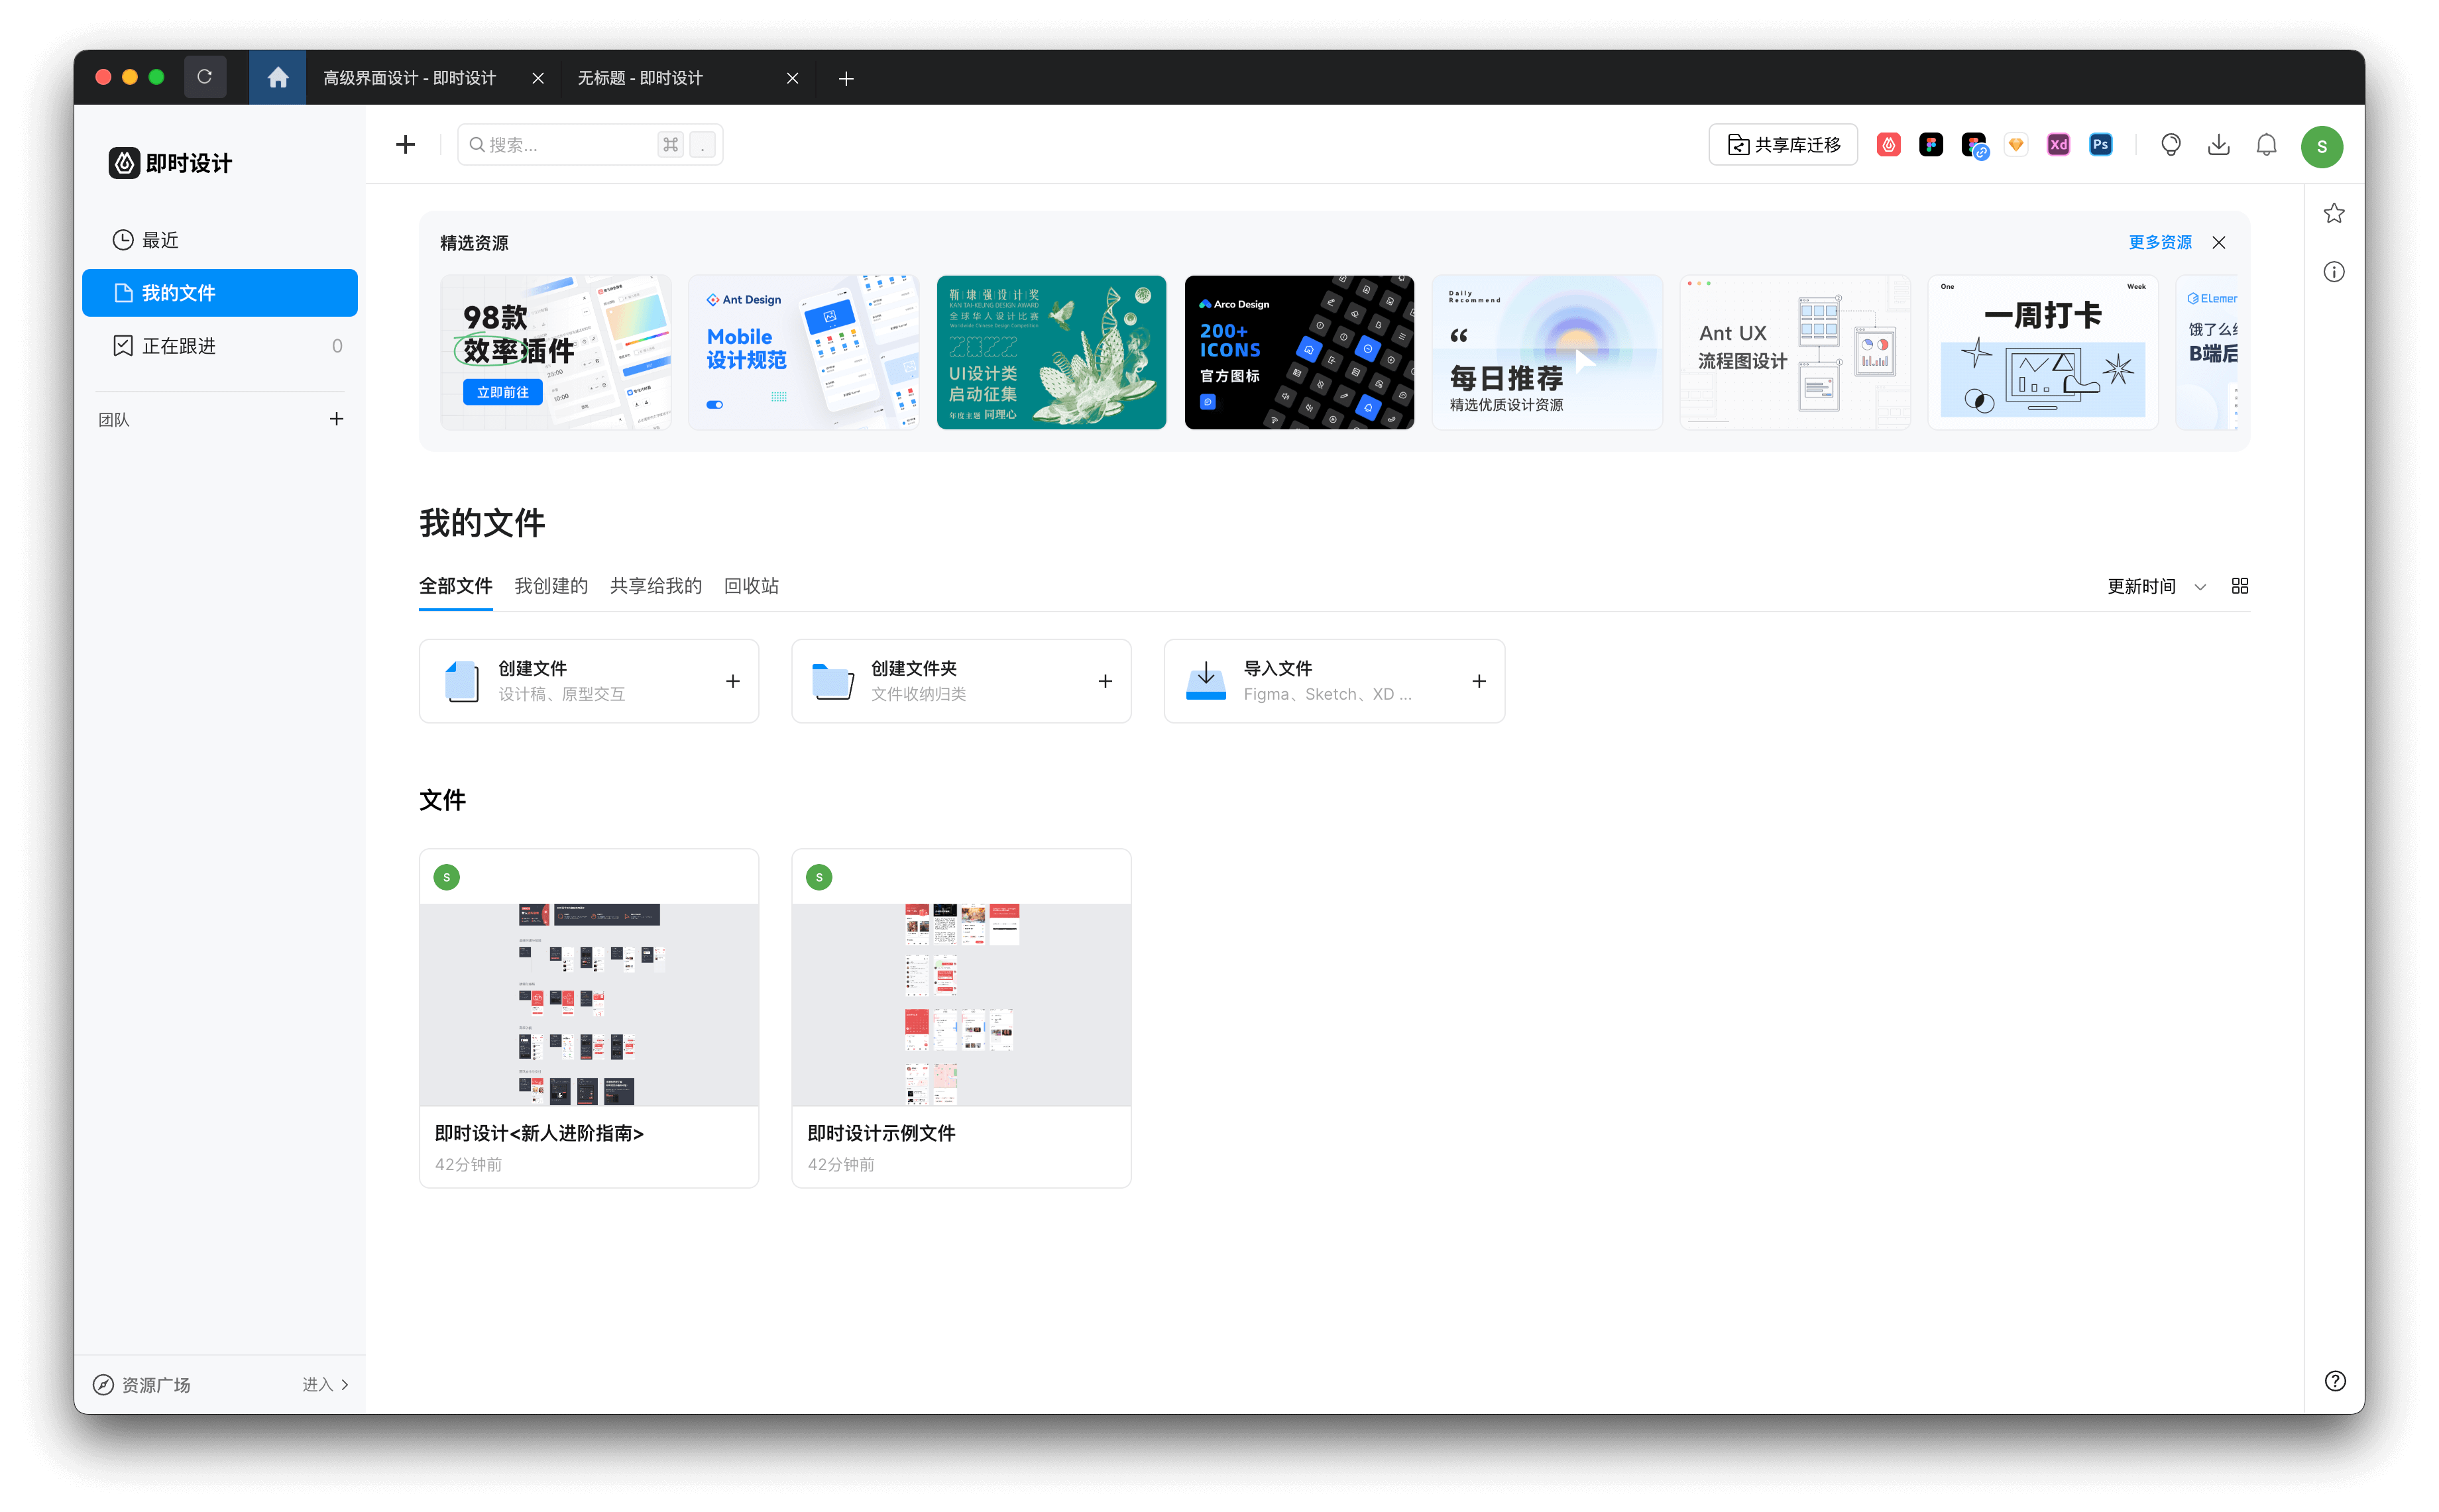Switch to grid view layout icon

pos(2239,586)
